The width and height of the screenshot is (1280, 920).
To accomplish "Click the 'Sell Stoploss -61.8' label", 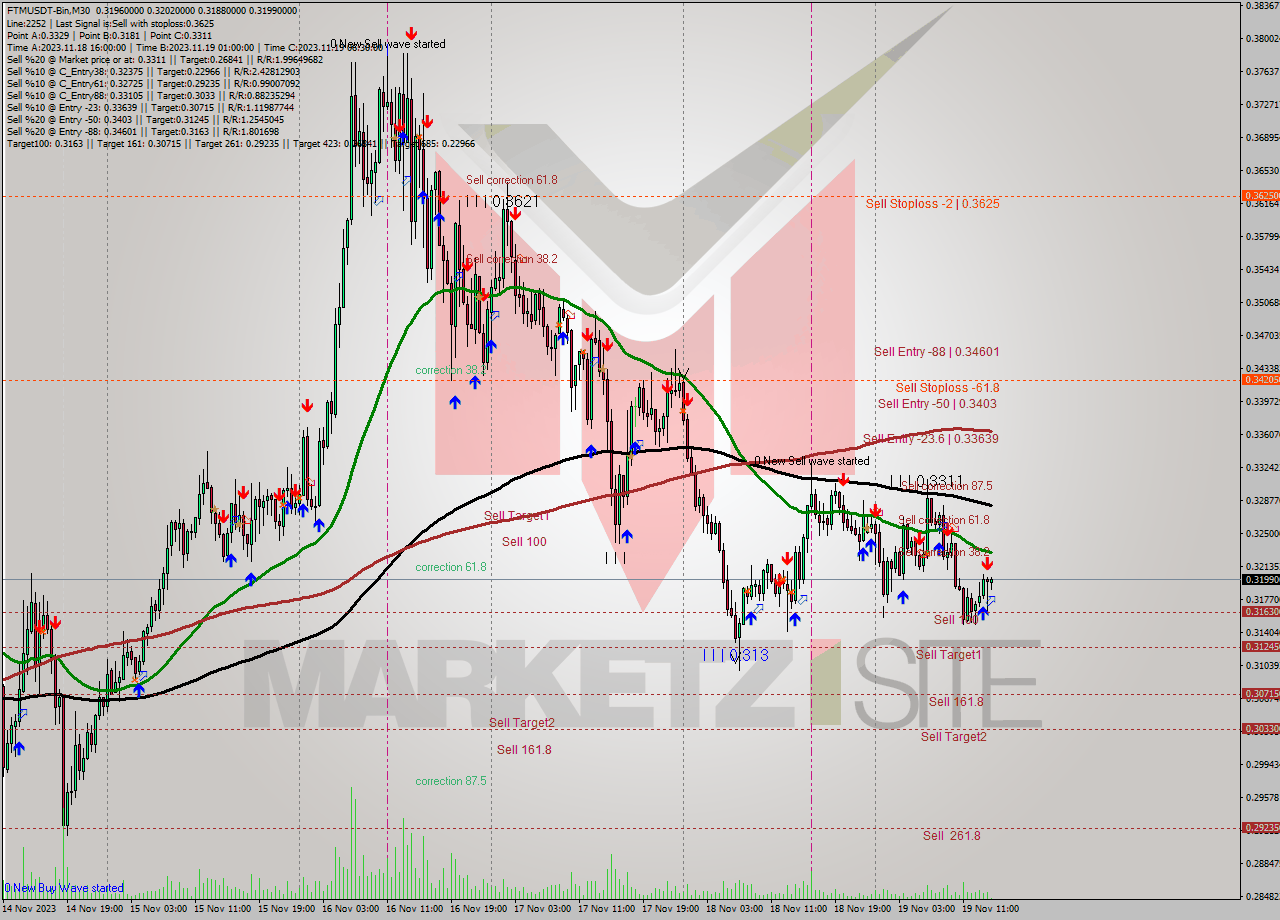I will (947, 388).
